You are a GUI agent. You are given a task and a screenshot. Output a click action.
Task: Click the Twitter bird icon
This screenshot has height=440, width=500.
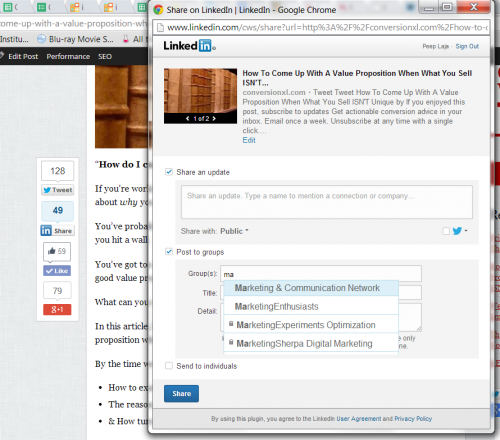pyautogui.click(x=457, y=231)
